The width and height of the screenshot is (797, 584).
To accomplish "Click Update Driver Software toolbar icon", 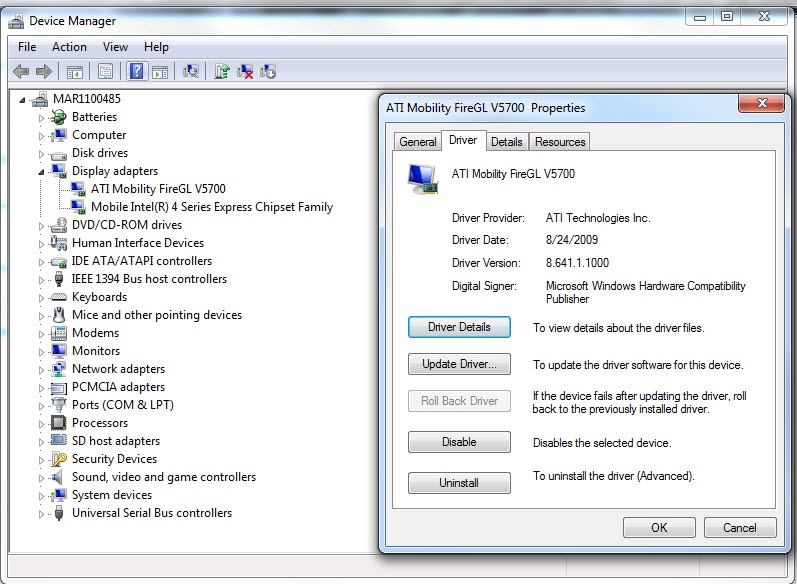I will pyautogui.click(x=222, y=71).
